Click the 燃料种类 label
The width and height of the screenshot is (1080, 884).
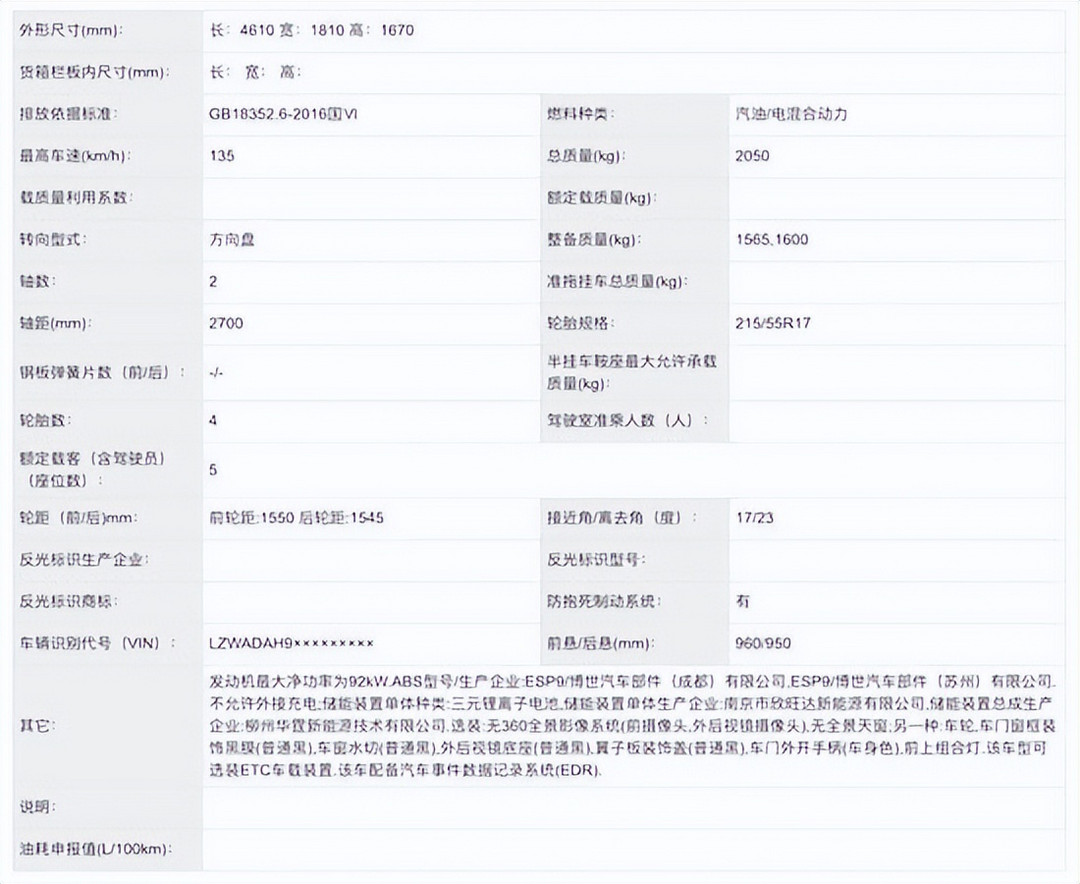tap(581, 114)
